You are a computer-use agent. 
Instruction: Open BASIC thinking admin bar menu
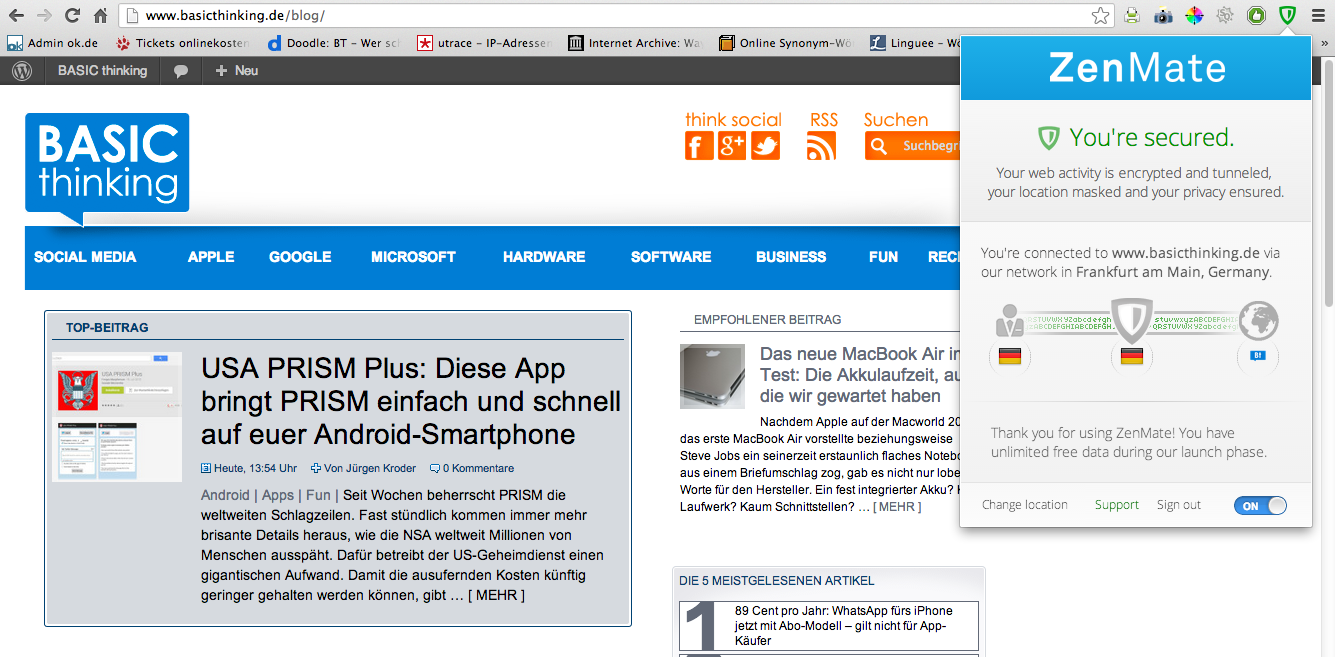tap(102, 71)
